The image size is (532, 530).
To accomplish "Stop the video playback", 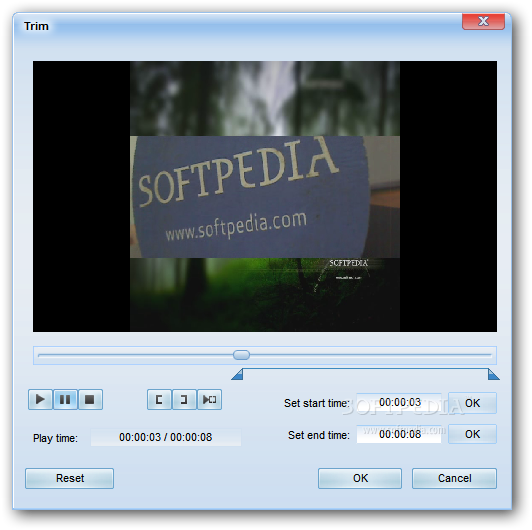I will click(90, 399).
